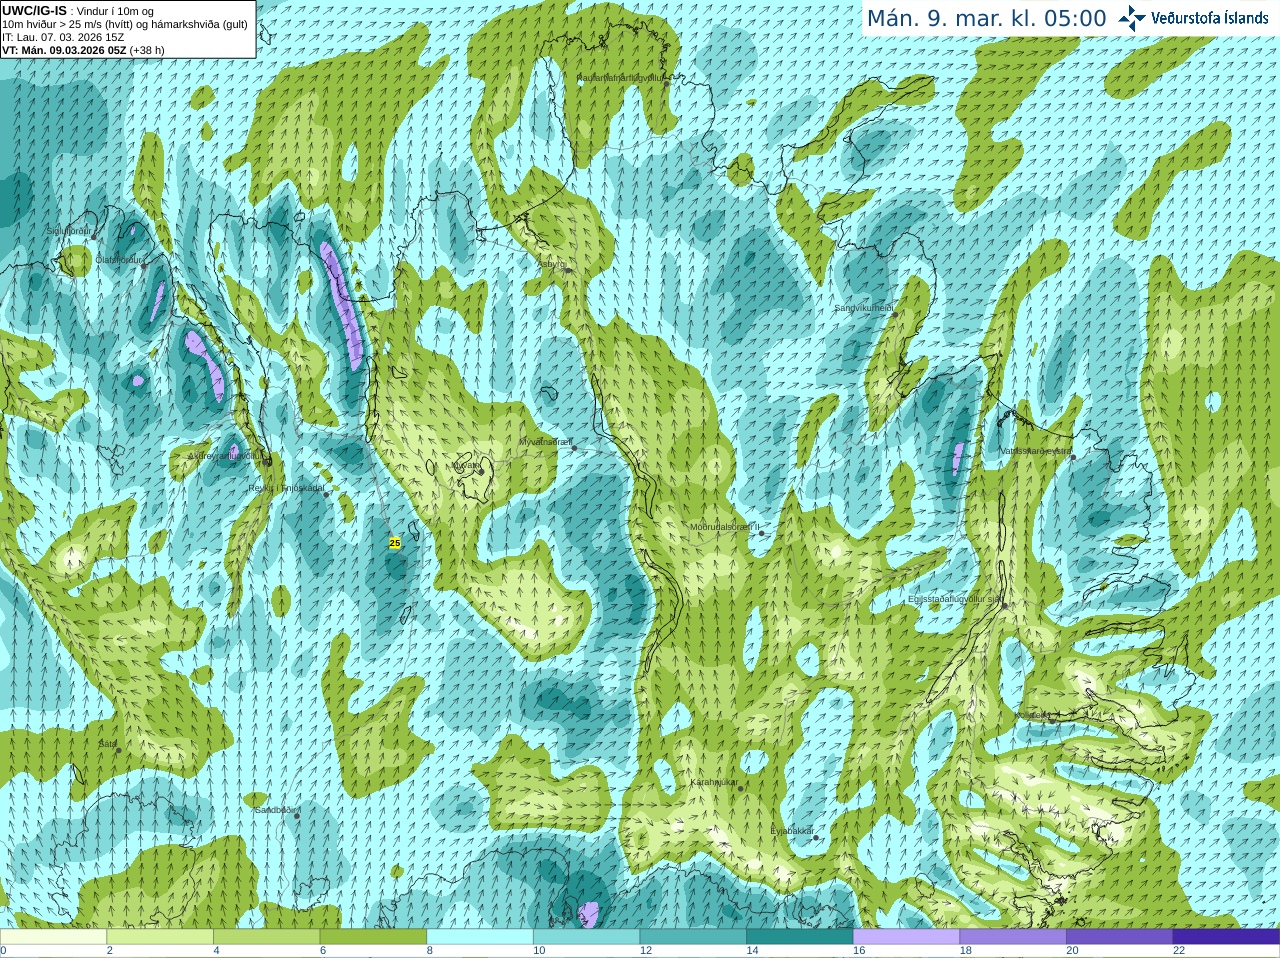This screenshot has width=1280, height=958.
Task: Click the 'Vindur í 10m og' text
Action: point(115,11)
